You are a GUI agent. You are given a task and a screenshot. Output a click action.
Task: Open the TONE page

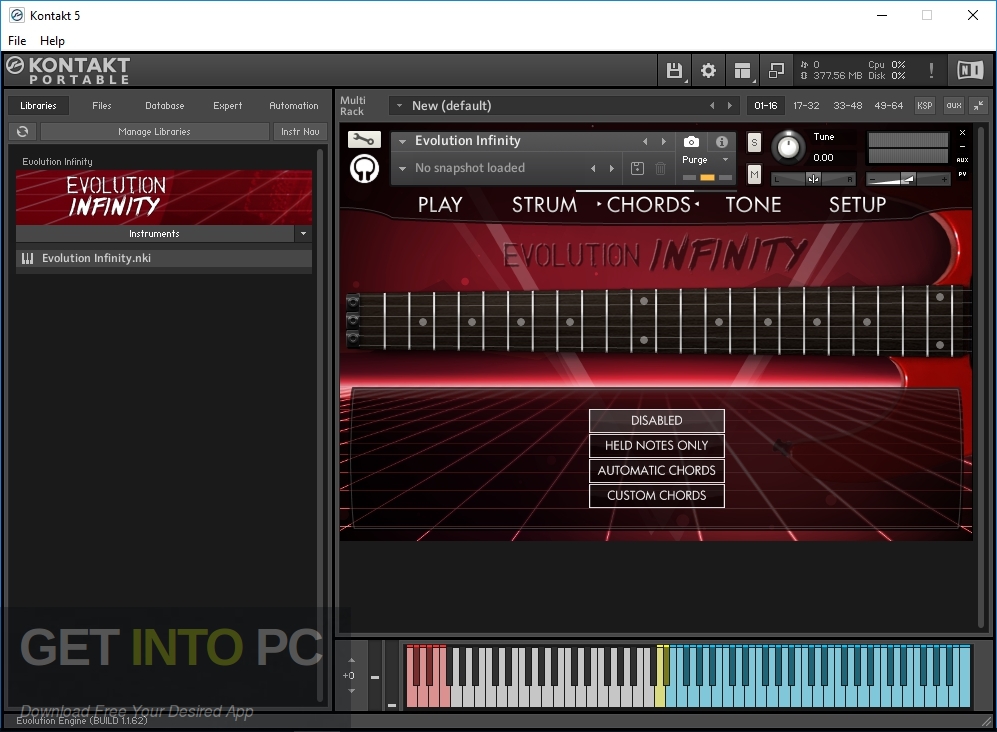tap(753, 205)
